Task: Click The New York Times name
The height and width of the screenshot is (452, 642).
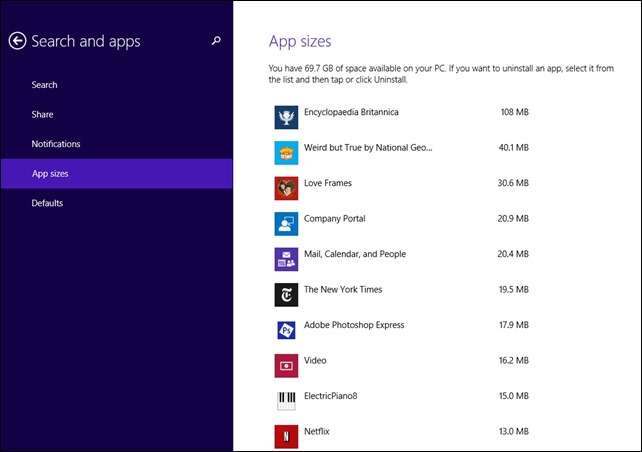Action: [x=343, y=289]
